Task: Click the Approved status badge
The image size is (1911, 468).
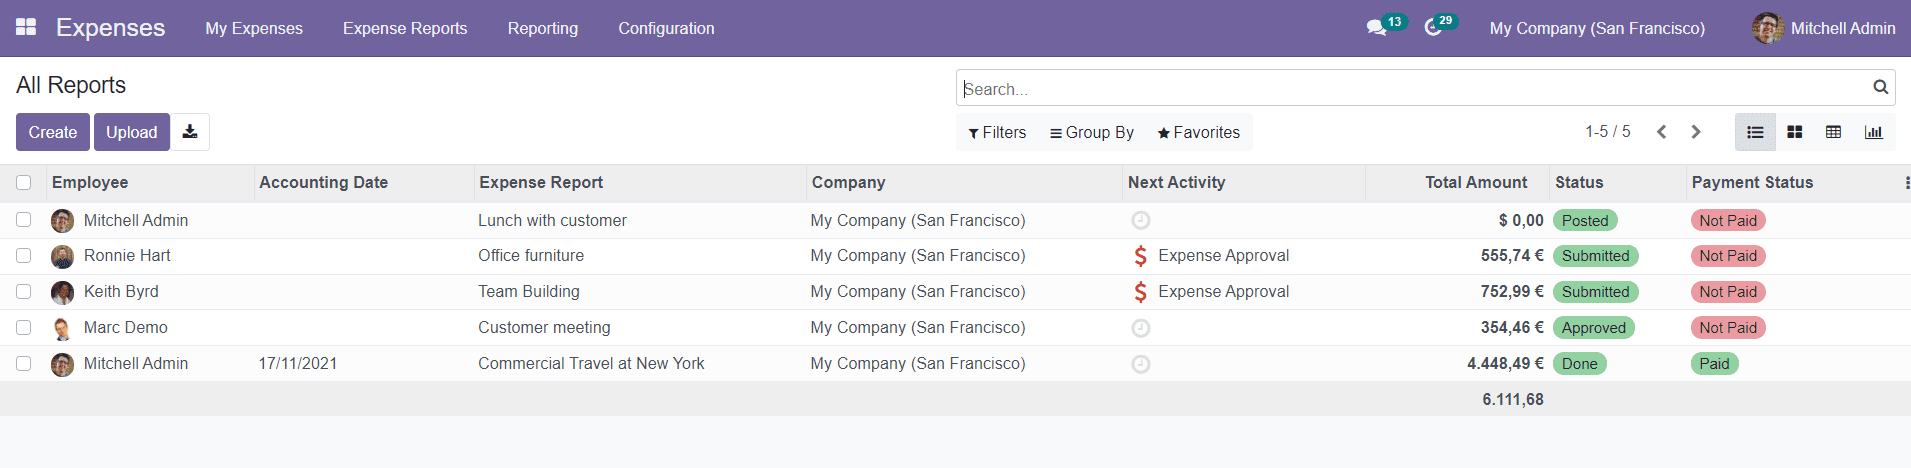Action: coord(1594,328)
